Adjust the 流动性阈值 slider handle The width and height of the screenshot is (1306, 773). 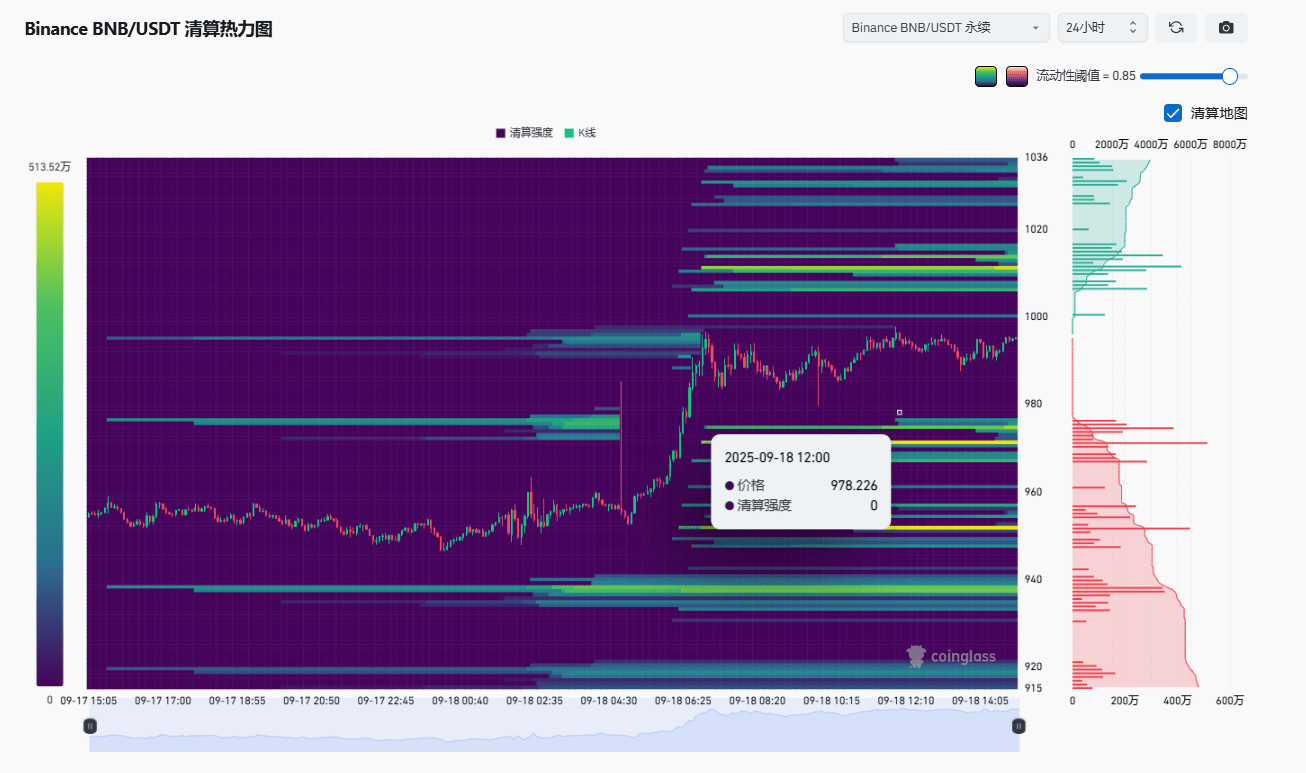pos(1230,76)
